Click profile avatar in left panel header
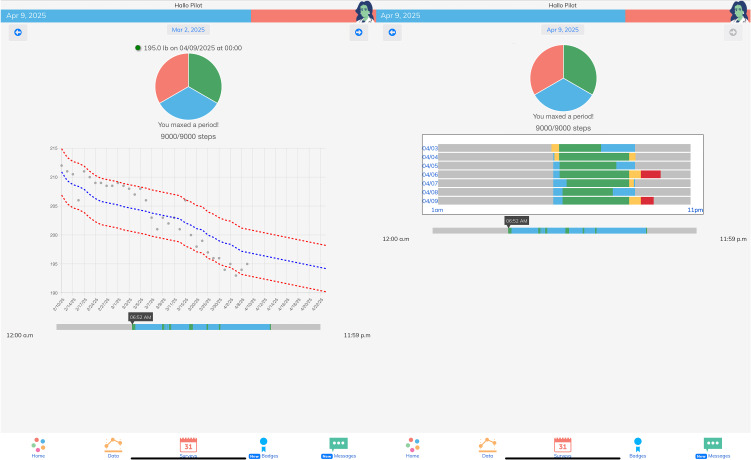This screenshot has height=460, width=751. pyautogui.click(x=367, y=14)
